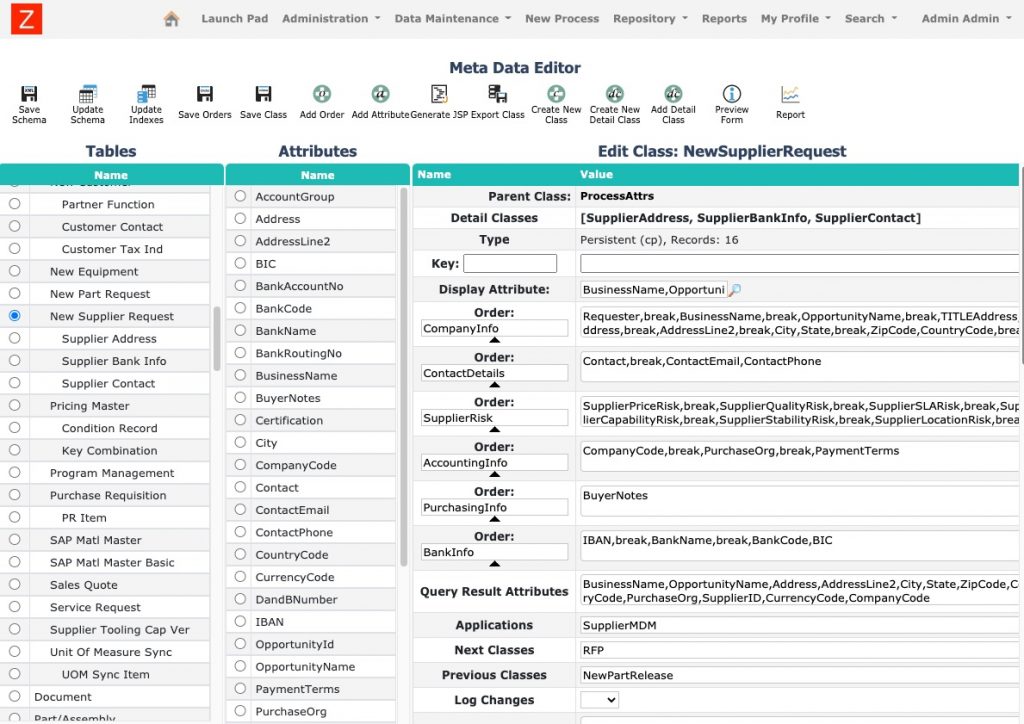Click the Generate JSP icon

click(439, 94)
